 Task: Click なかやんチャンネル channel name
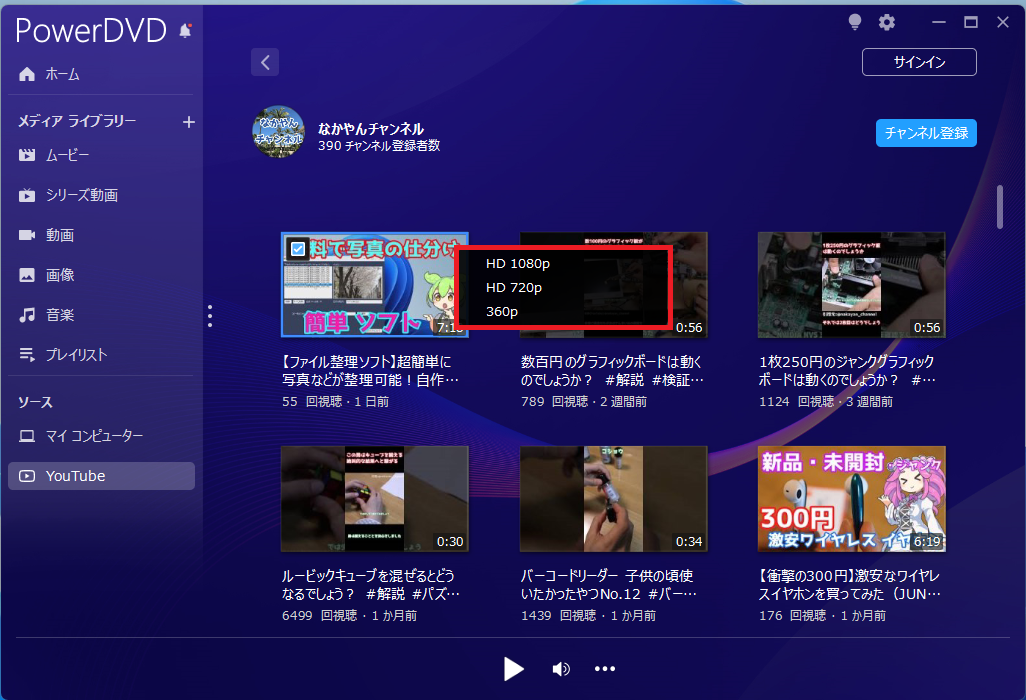coord(371,129)
